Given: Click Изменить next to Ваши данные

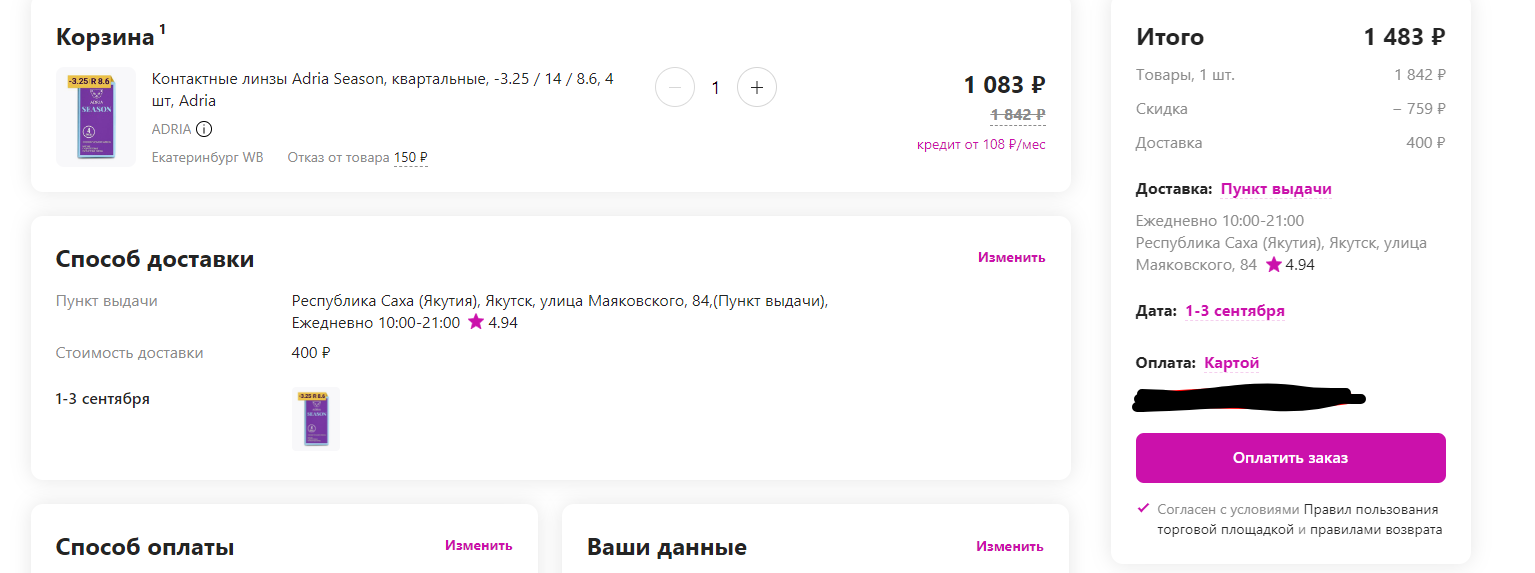Looking at the screenshot, I should click(1009, 546).
